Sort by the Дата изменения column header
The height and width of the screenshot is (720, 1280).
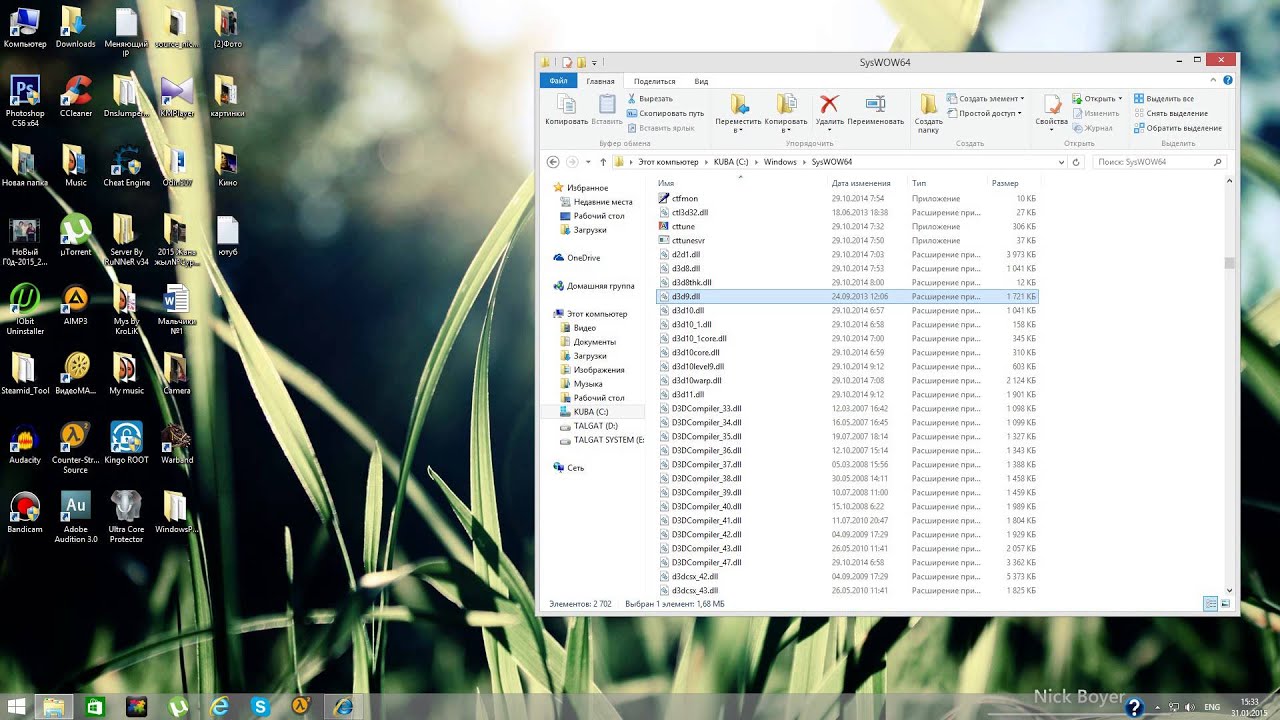(x=868, y=183)
